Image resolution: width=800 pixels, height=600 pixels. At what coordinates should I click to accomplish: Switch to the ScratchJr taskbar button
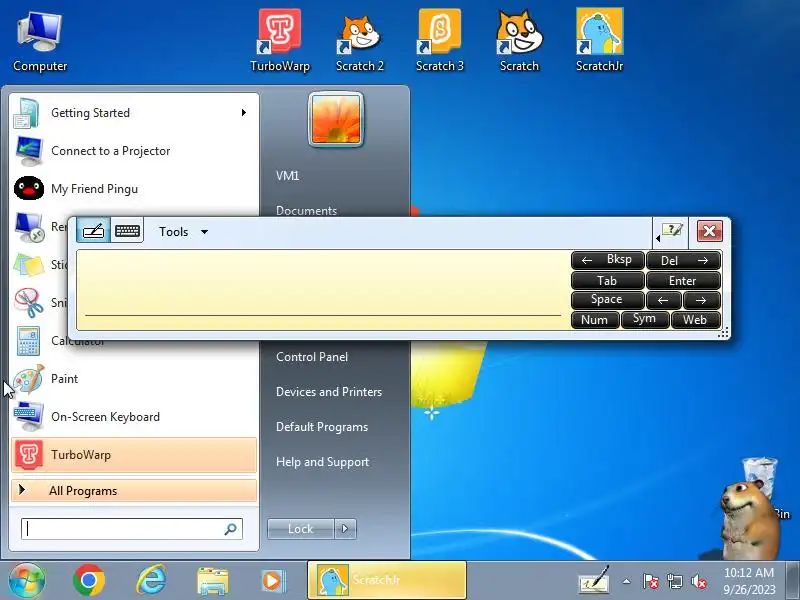[387, 580]
